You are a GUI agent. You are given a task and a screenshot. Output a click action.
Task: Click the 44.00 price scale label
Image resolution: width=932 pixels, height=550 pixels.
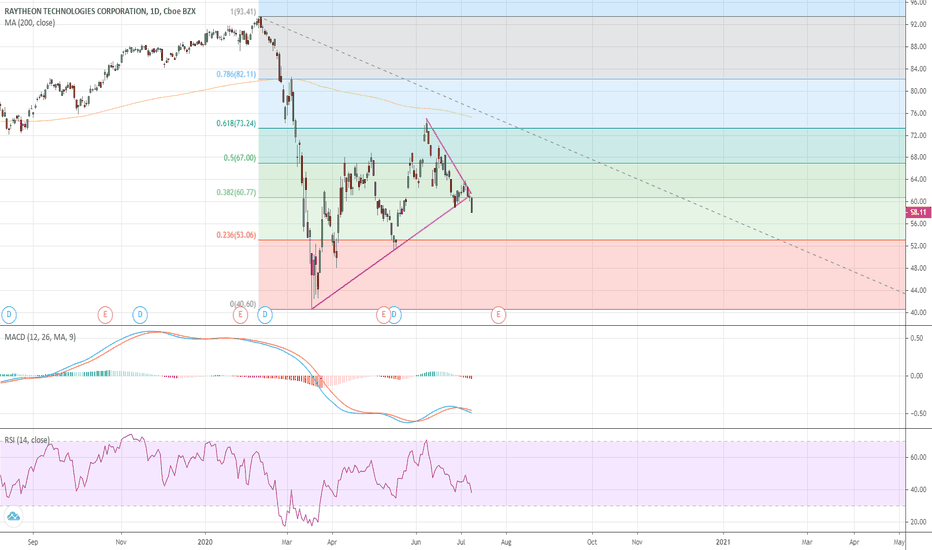918,290
